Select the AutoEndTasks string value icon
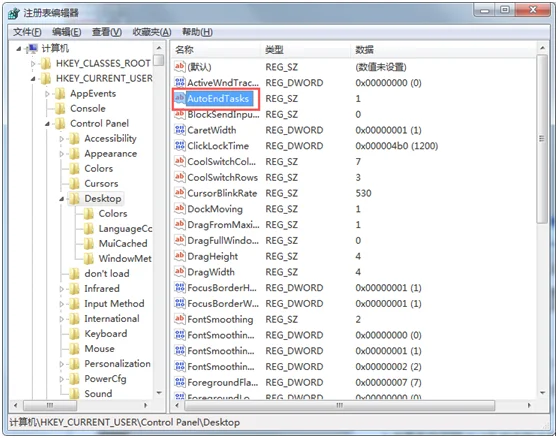 pyautogui.click(x=180, y=98)
